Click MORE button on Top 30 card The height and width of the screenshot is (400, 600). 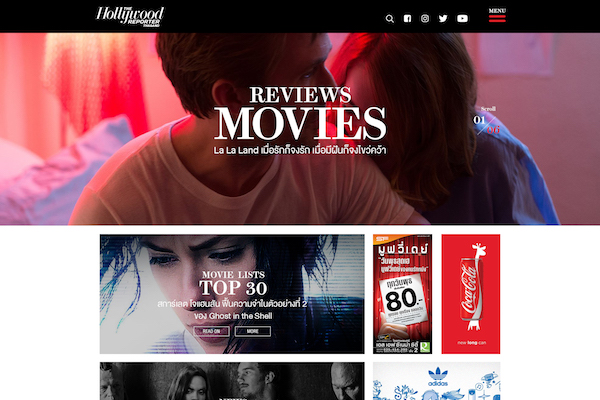tap(253, 331)
